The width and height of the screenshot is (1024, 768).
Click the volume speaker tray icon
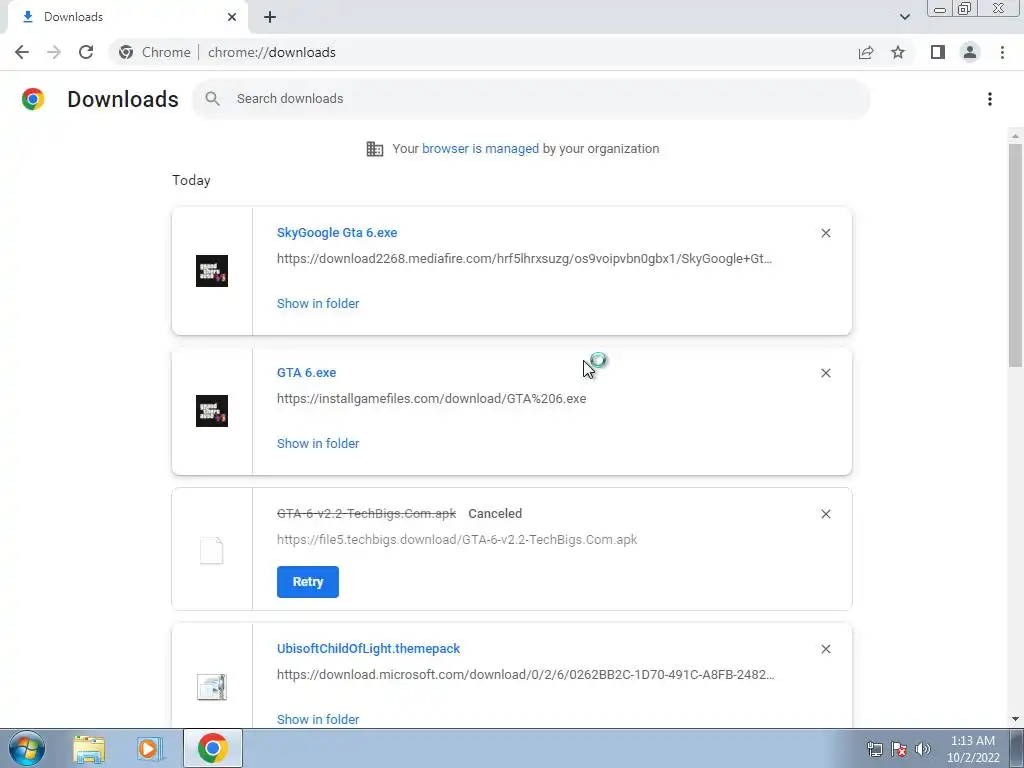tap(923, 749)
